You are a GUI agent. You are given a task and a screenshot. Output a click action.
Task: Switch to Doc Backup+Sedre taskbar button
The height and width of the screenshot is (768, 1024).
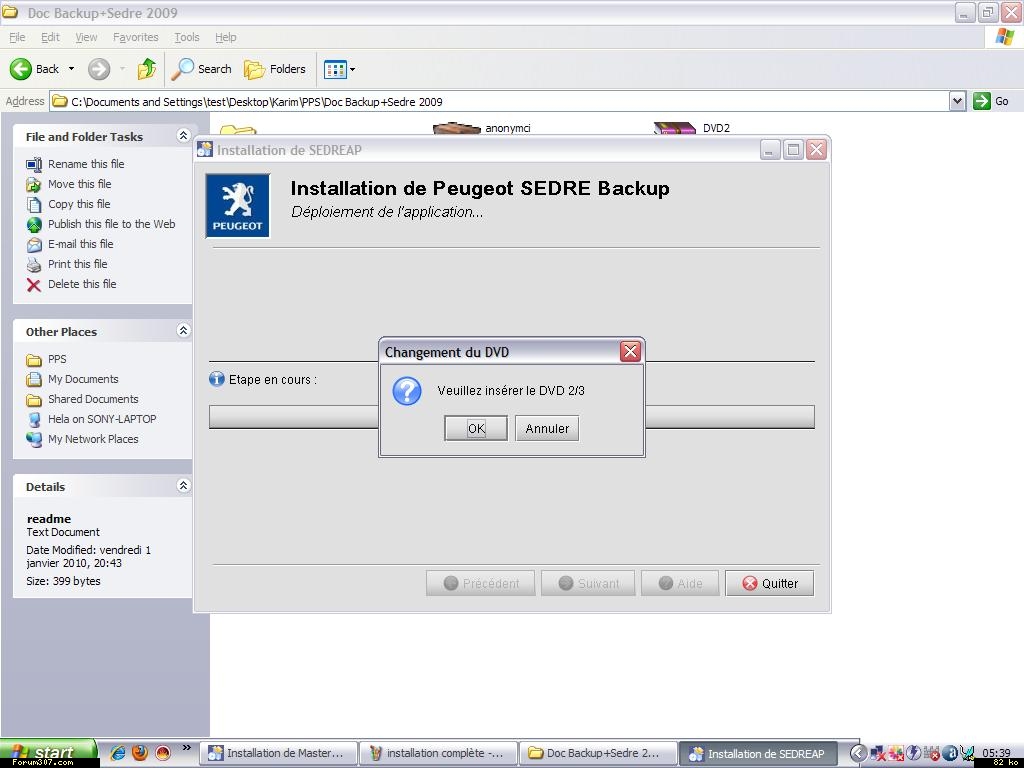pos(599,753)
